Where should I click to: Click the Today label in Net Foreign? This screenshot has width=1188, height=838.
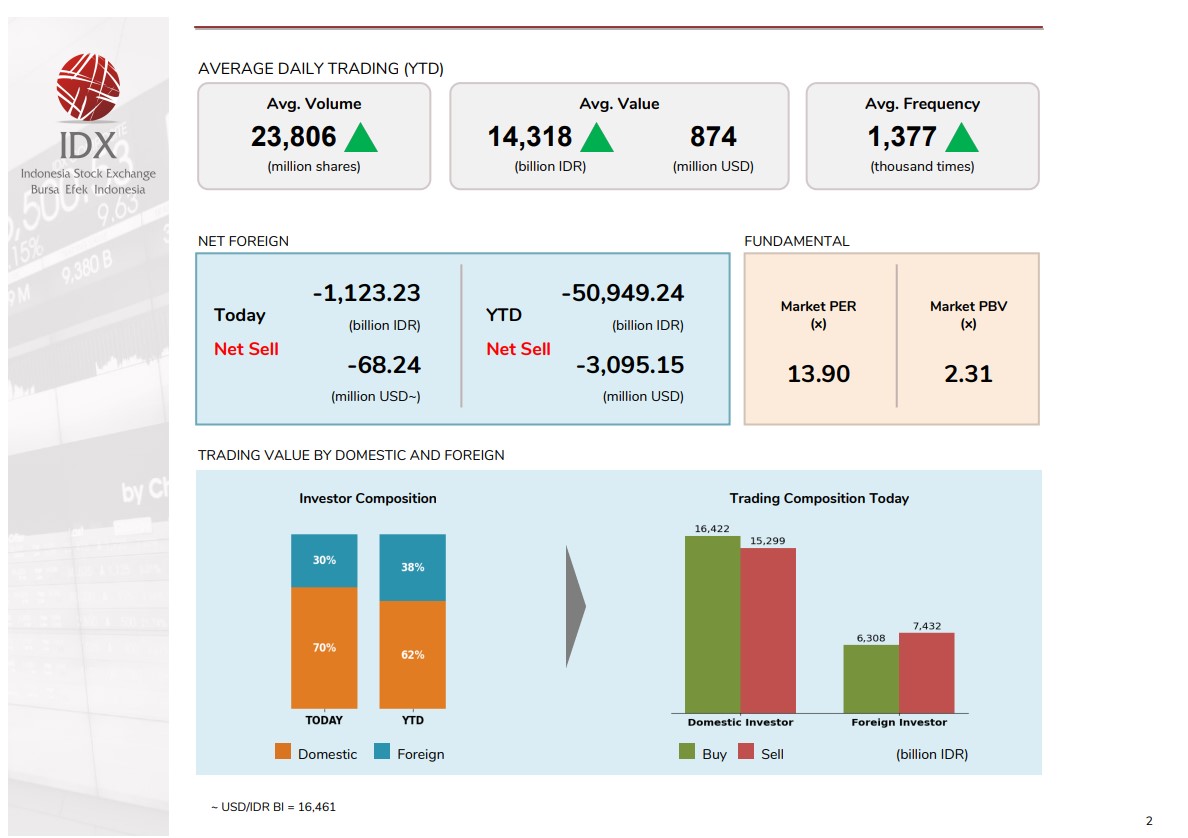click(x=239, y=315)
